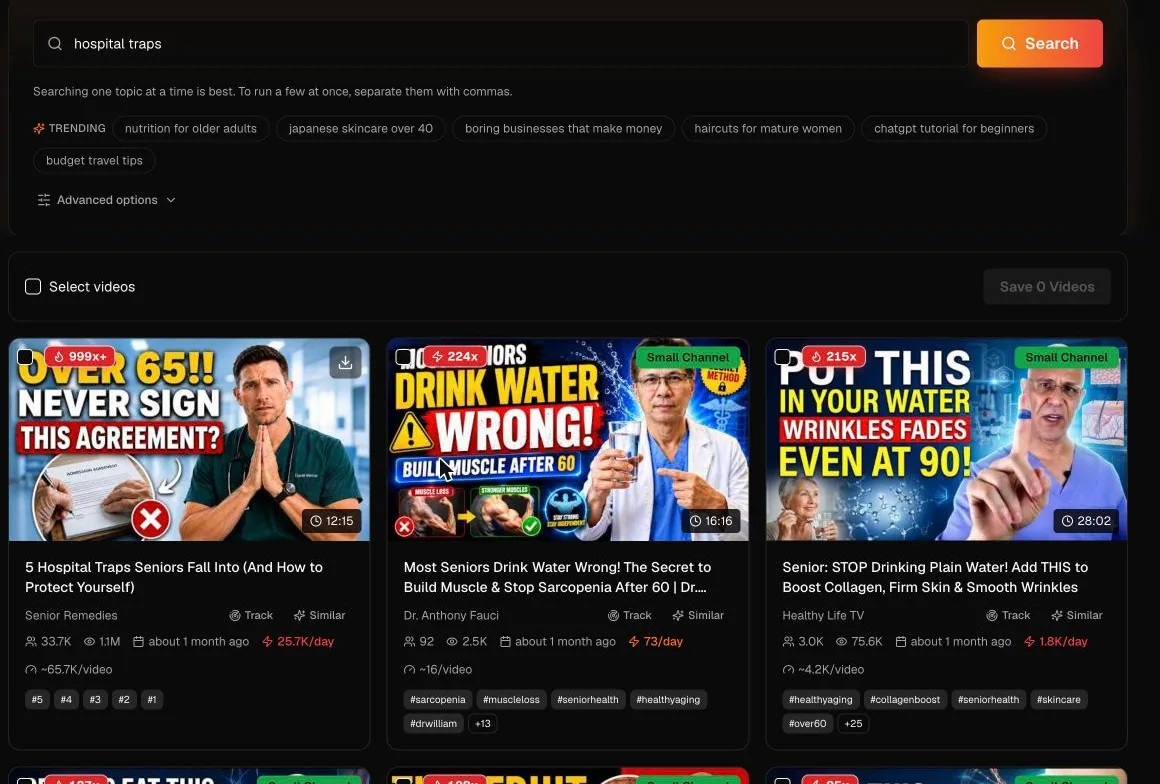Select trending chip 'boring businesses that make money'
Image resolution: width=1160 pixels, height=784 pixels.
(x=563, y=129)
